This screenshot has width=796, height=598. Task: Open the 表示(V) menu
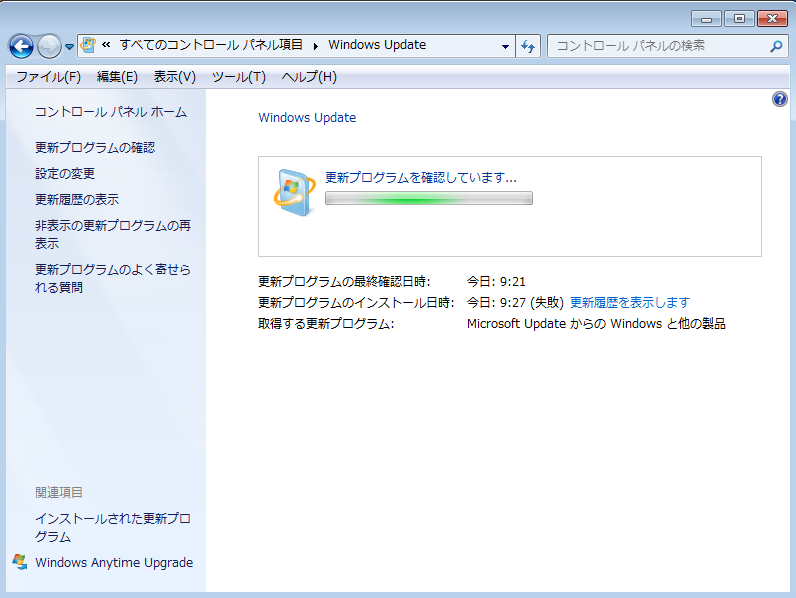coord(175,77)
